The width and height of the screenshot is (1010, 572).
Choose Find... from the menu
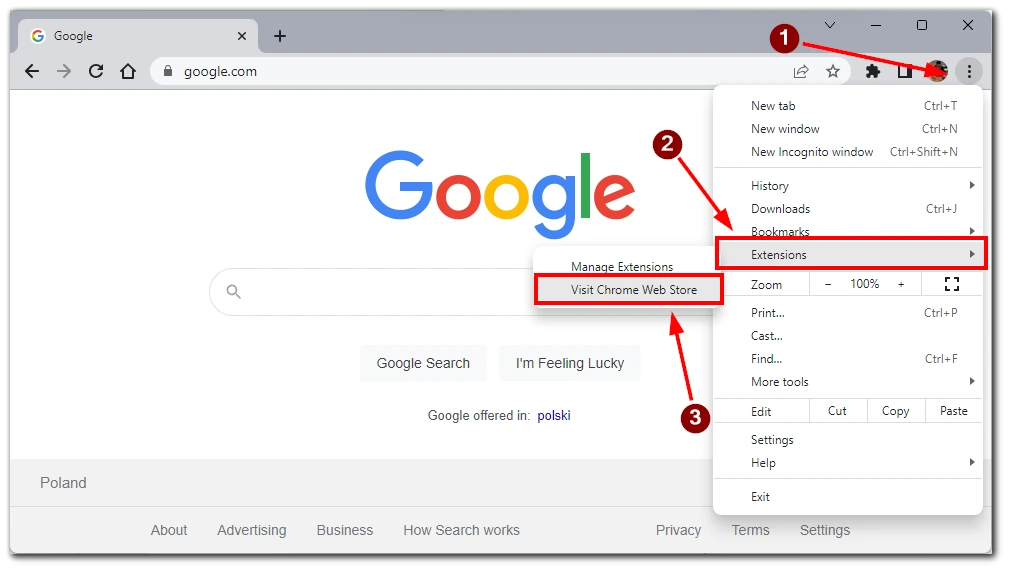coord(848,359)
